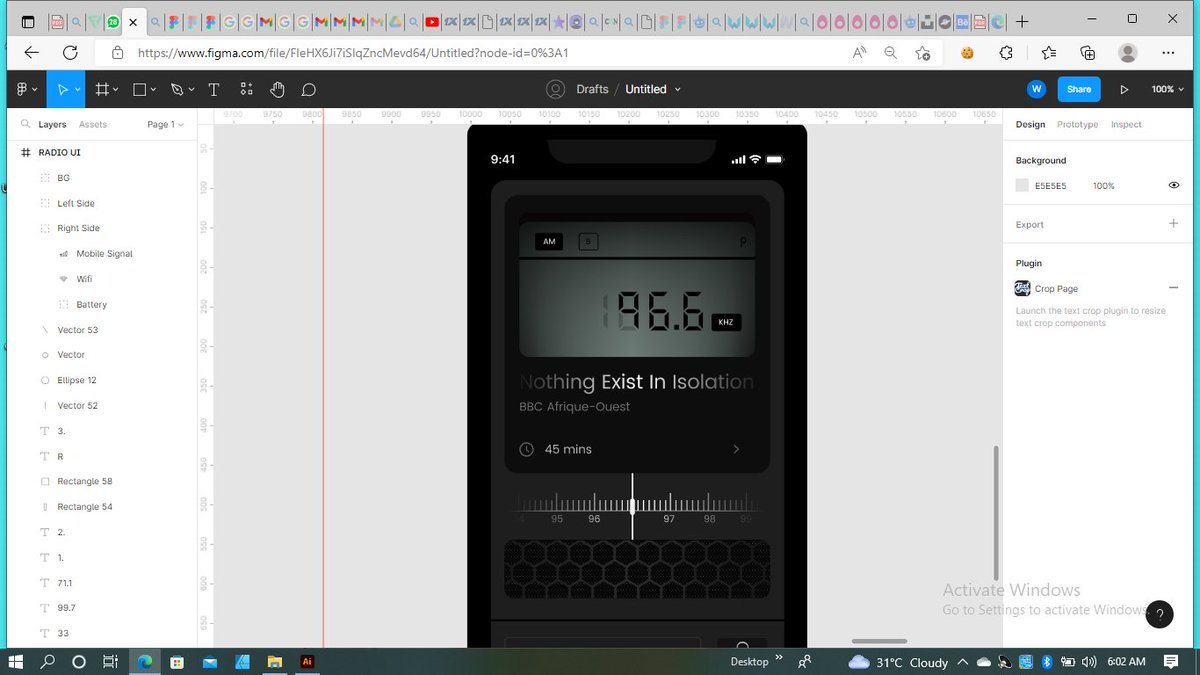The height and width of the screenshot is (675, 1200).
Task: Open the Page 1 dropdown
Action: 165,125
